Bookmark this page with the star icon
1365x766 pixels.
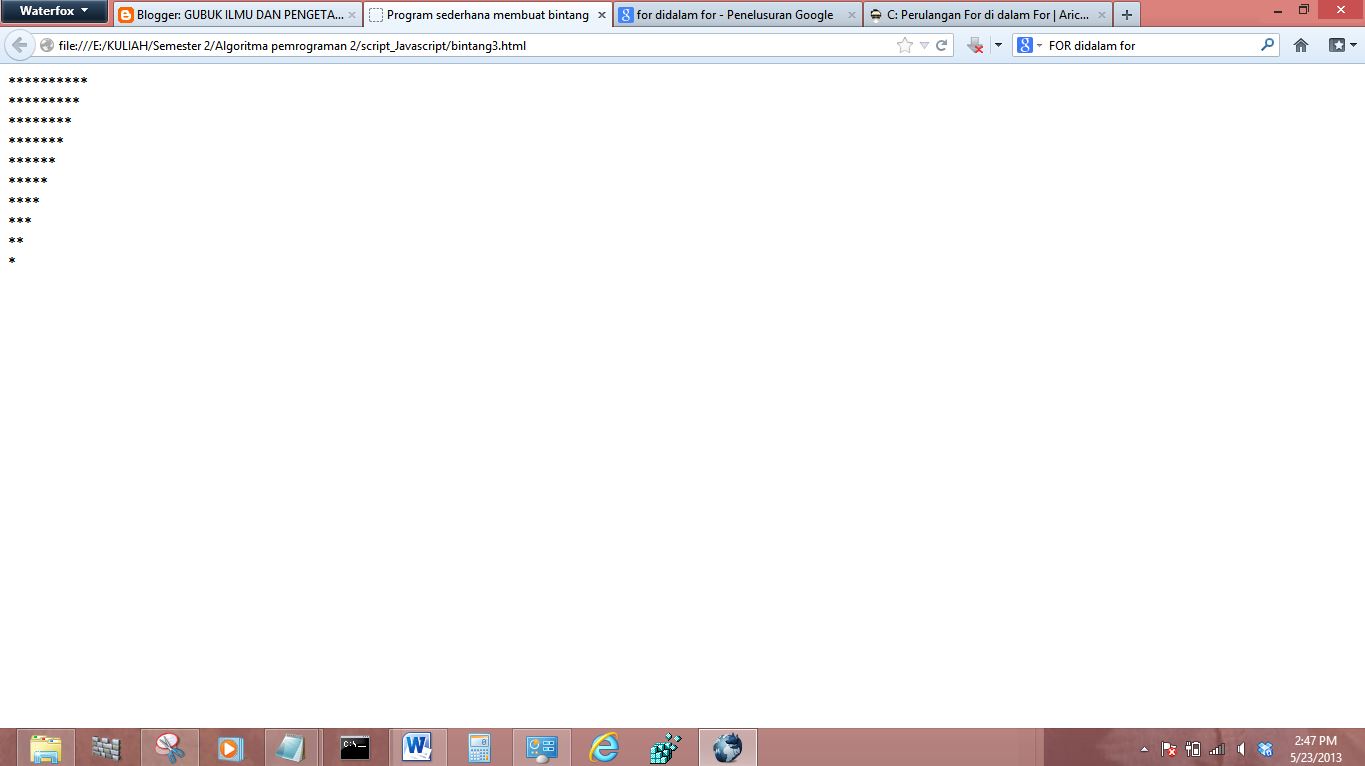905,45
